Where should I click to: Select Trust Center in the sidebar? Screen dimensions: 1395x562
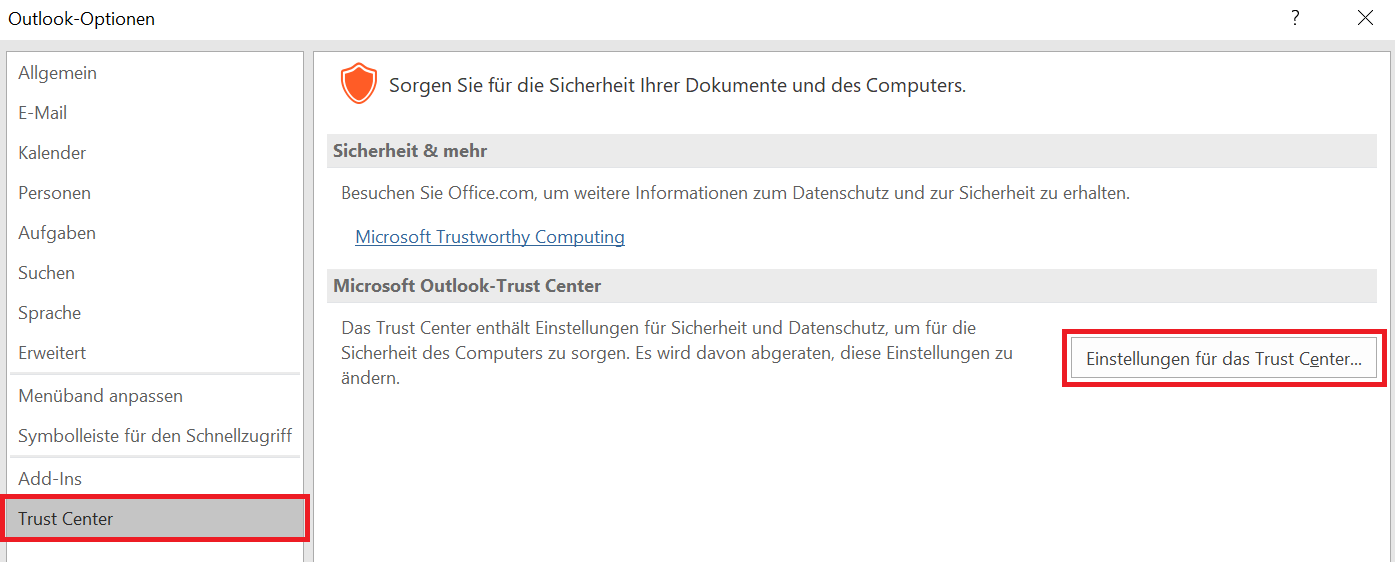click(x=66, y=519)
